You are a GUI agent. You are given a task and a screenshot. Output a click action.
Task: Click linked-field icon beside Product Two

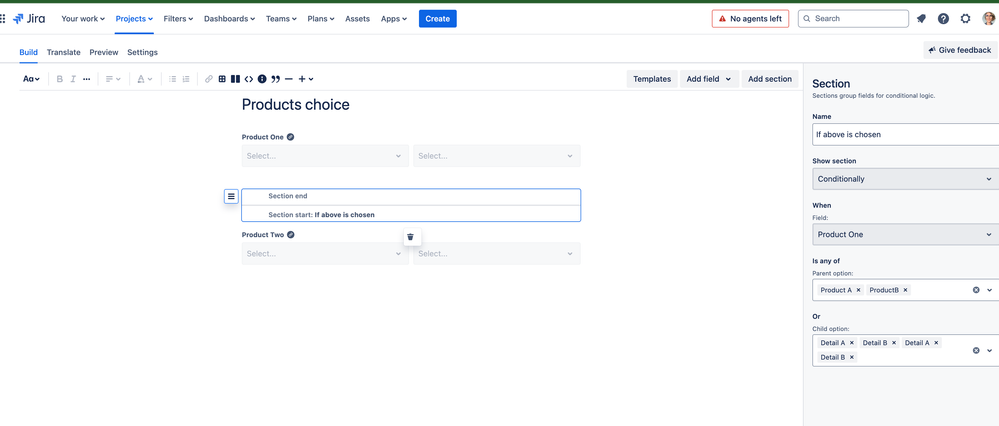[291, 234]
